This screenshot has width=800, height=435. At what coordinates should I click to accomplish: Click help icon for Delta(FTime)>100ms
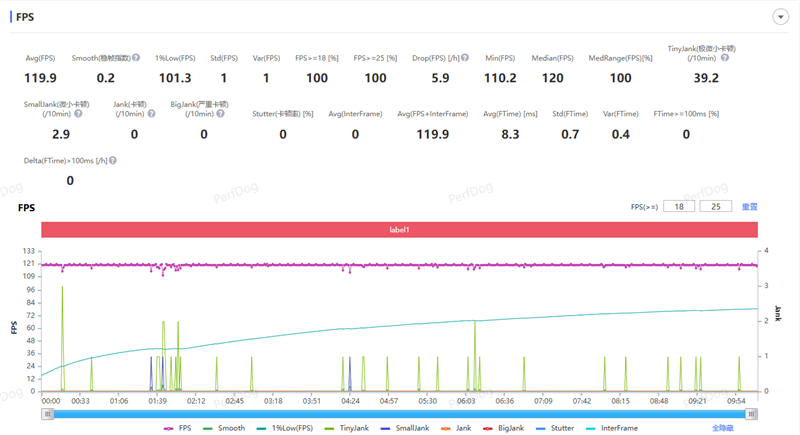point(110,160)
